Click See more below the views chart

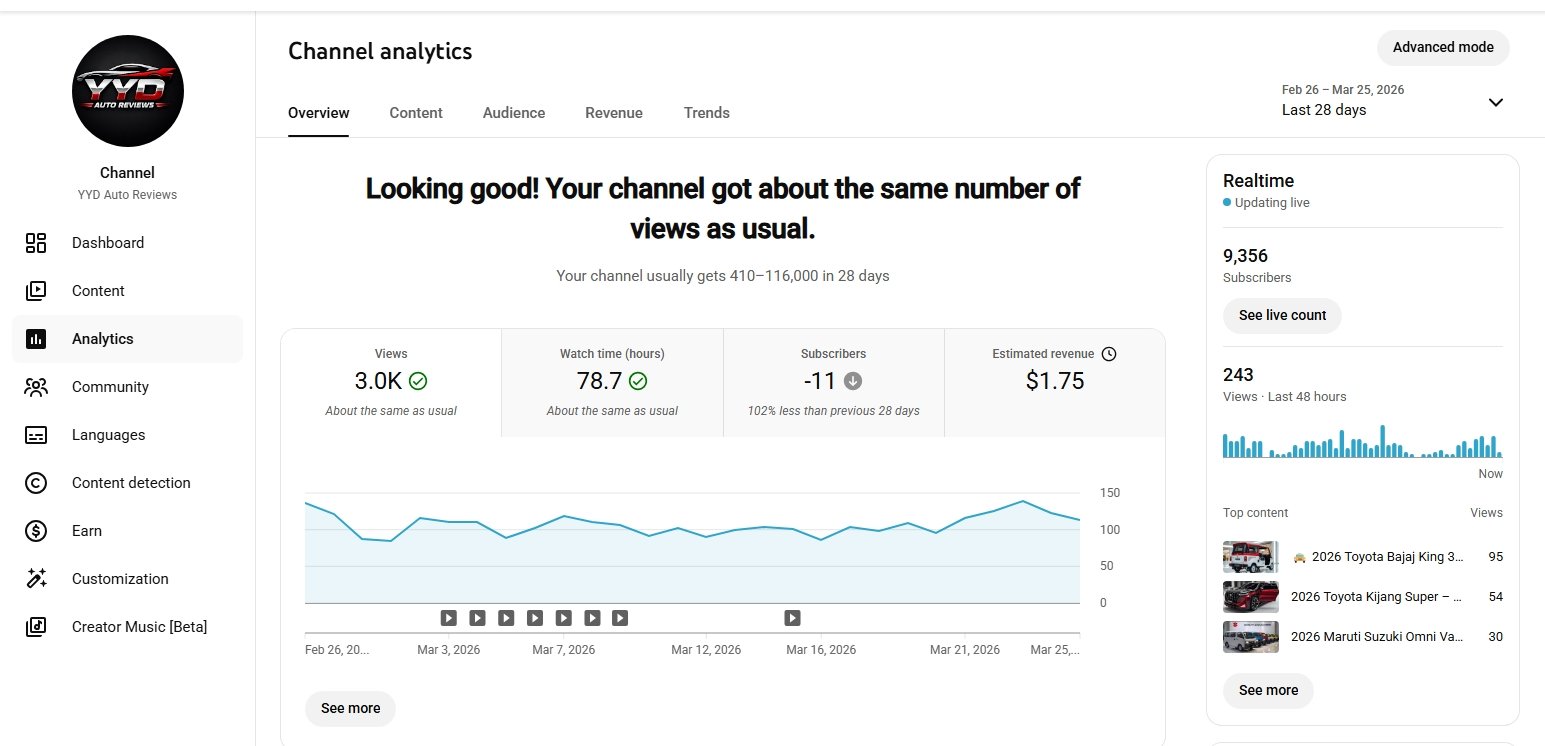[x=350, y=708]
